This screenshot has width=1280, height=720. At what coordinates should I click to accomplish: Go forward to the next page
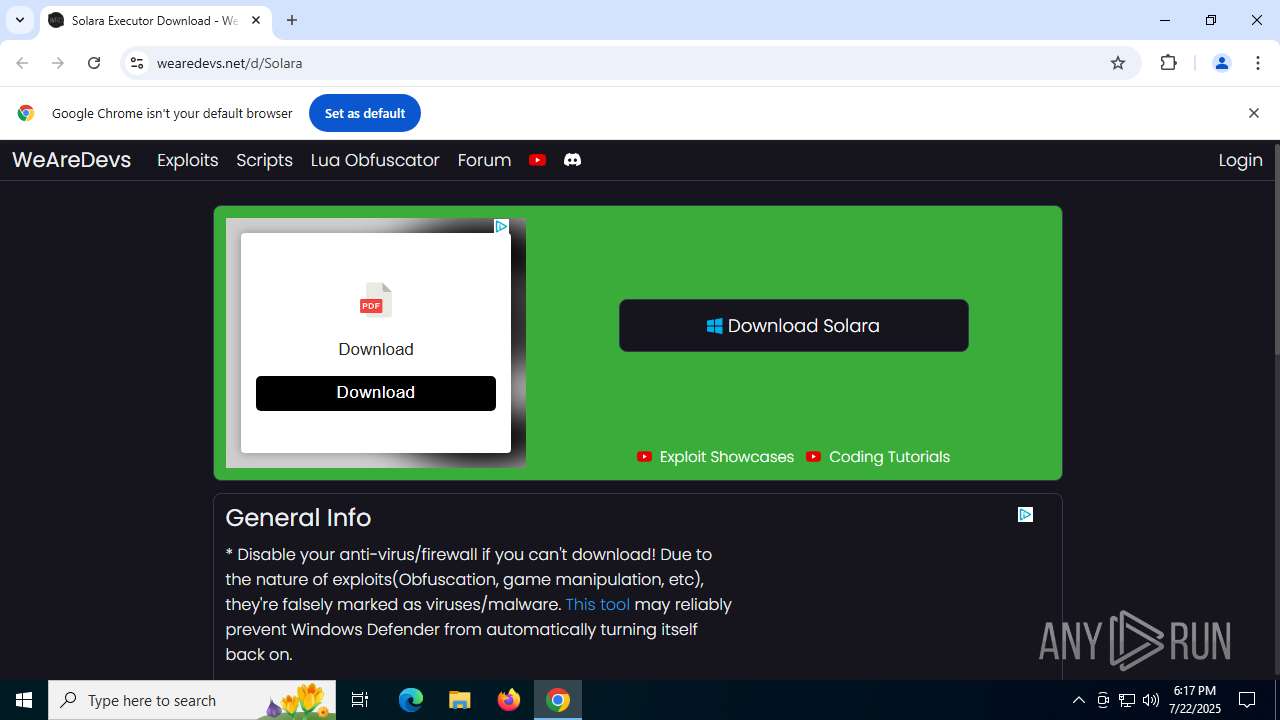58,63
